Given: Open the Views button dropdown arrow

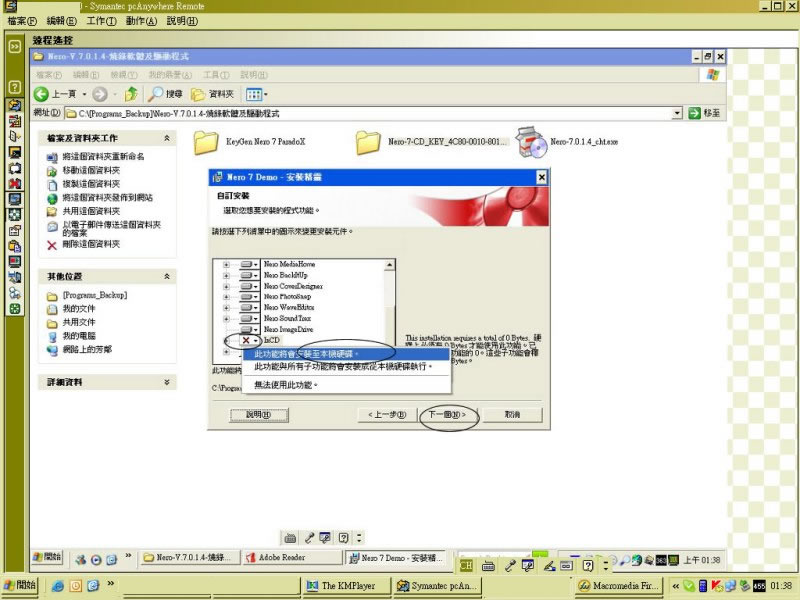Looking at the screenshot, I should pyautogui.click(x=266, y=94).
